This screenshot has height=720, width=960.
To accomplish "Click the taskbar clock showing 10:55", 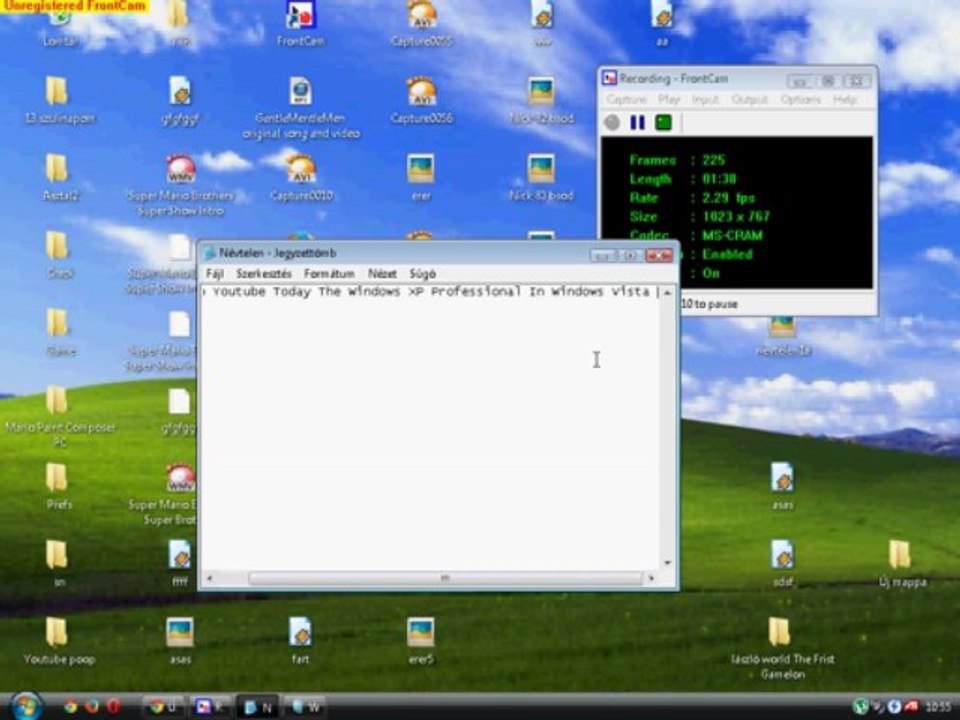I will tap(938, 707).
